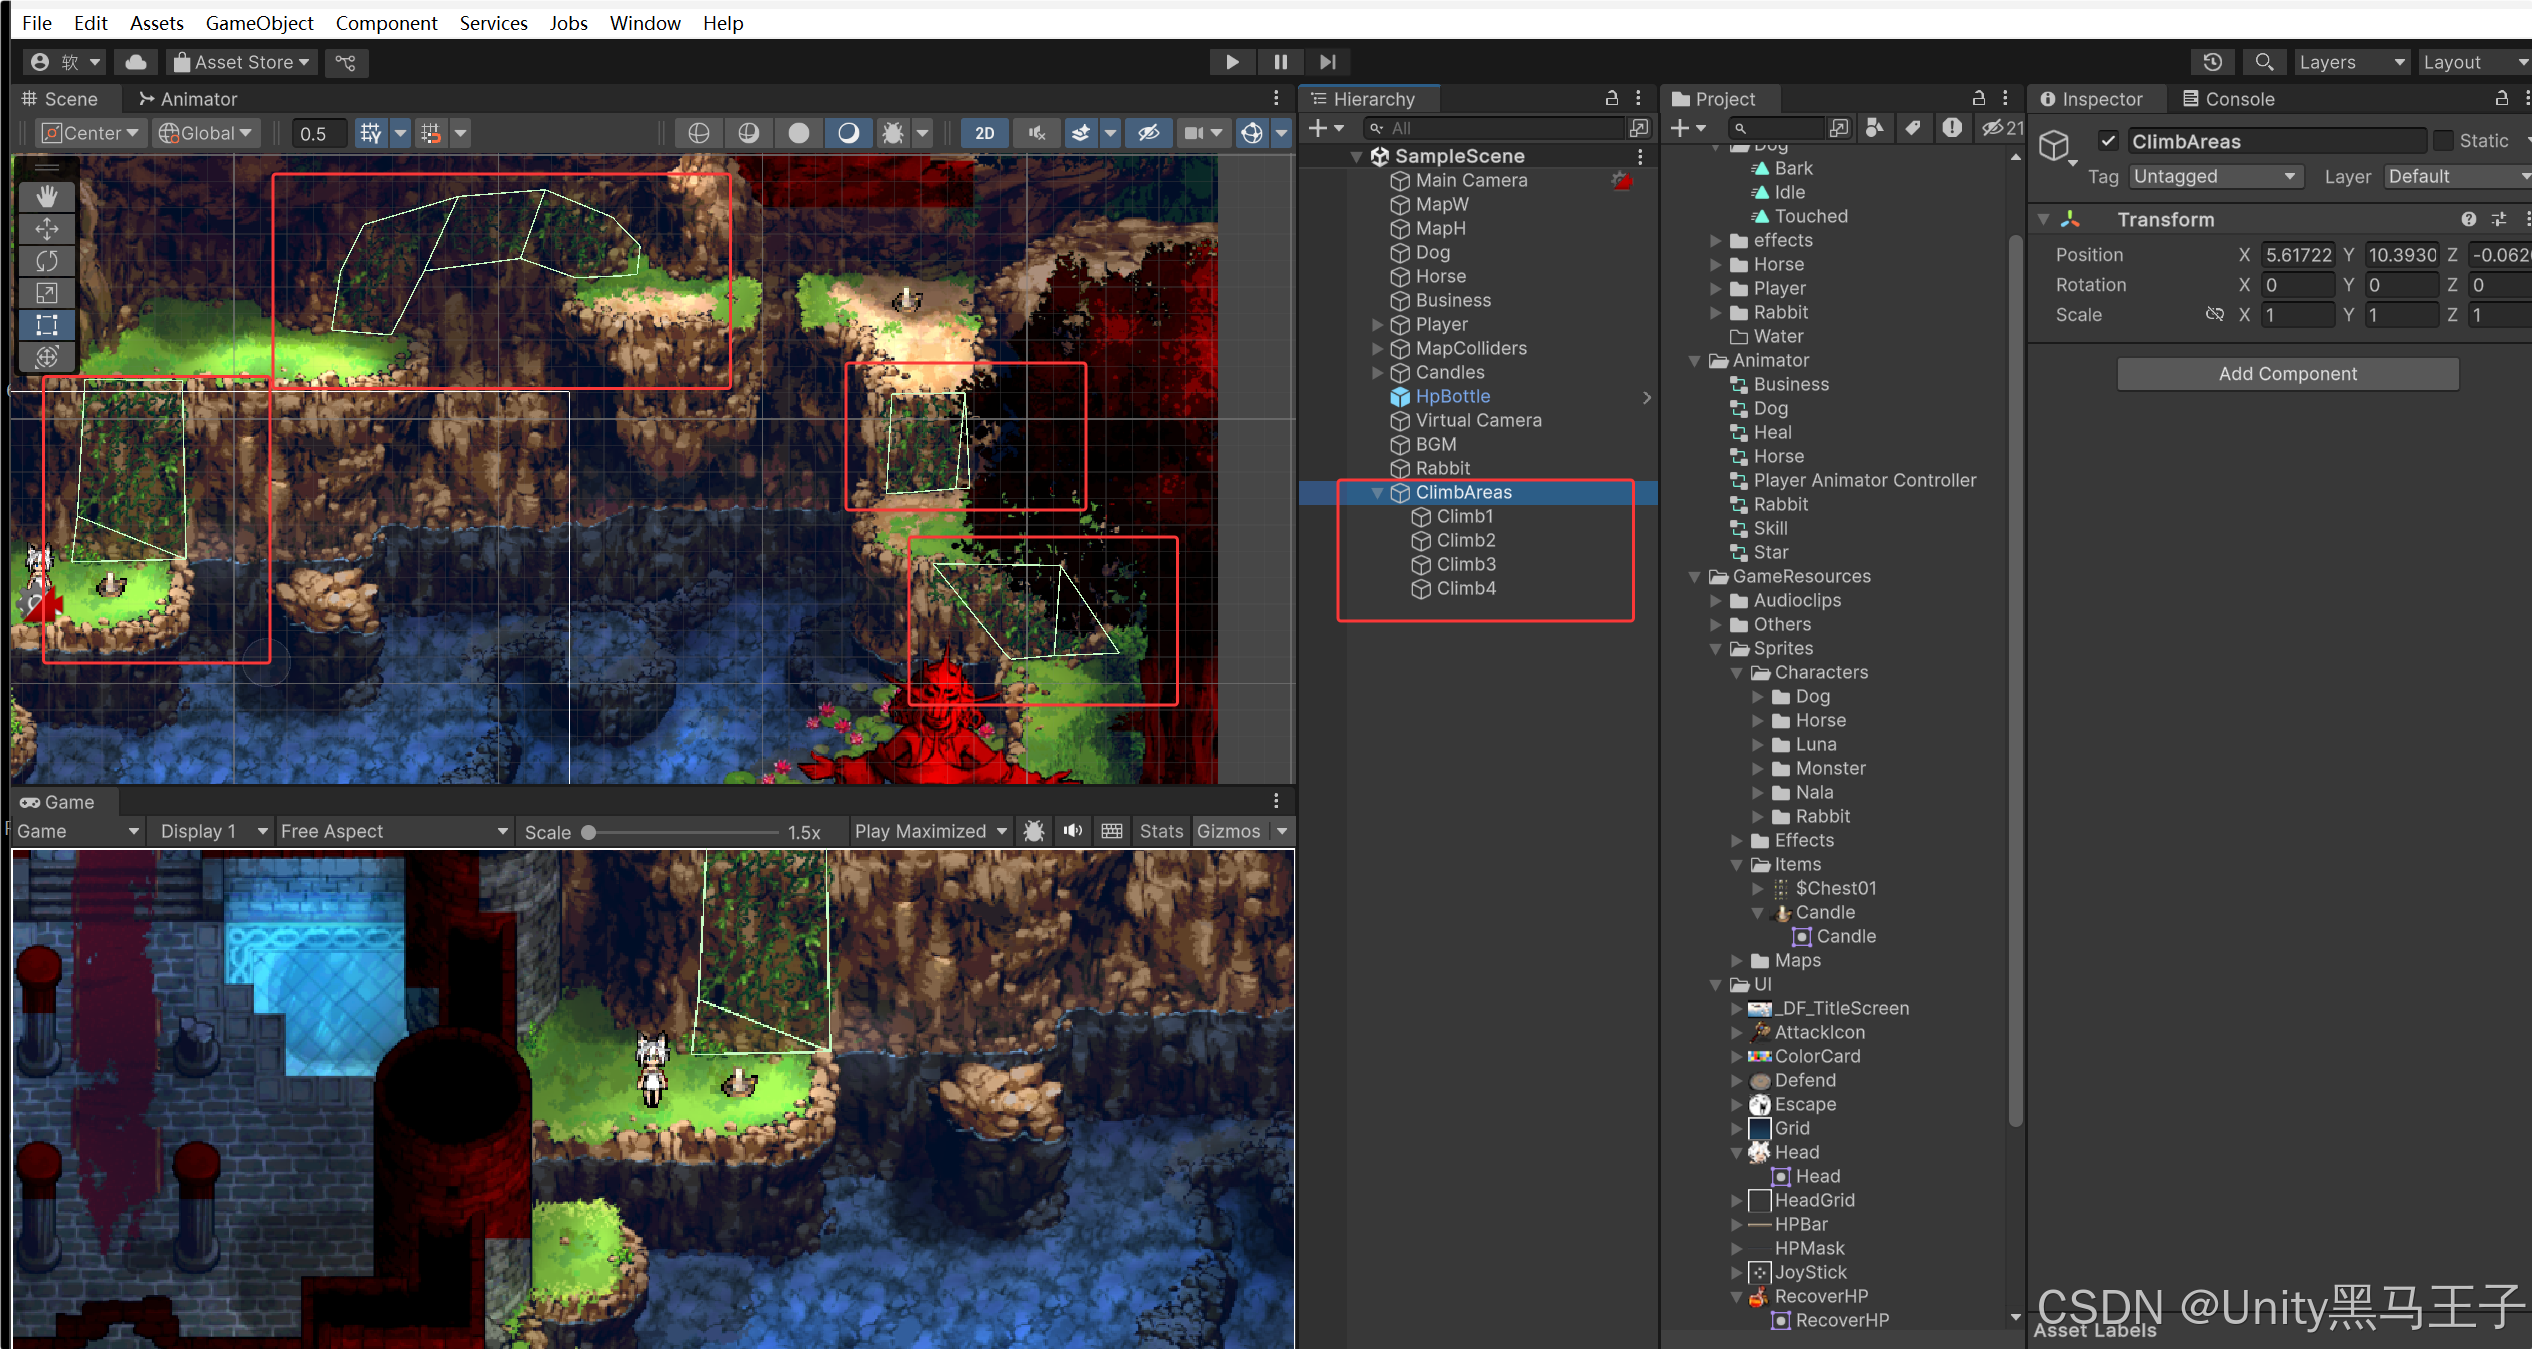Open the Free Aspect dropdown
The height and width of the screenshot is (1349, 2532).
coord(394,831)
